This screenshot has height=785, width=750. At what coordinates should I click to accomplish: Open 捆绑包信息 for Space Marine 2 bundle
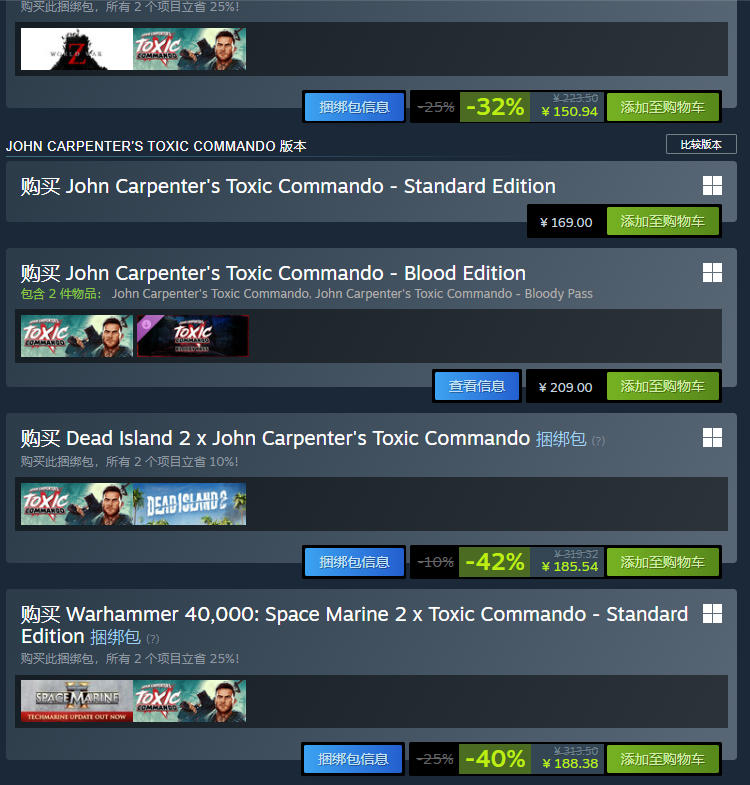353,759
